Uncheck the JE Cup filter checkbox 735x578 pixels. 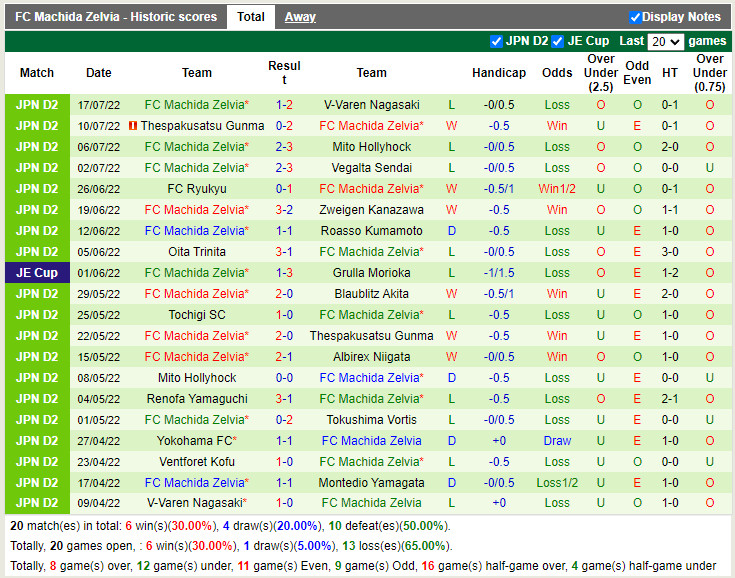[557, 41]
